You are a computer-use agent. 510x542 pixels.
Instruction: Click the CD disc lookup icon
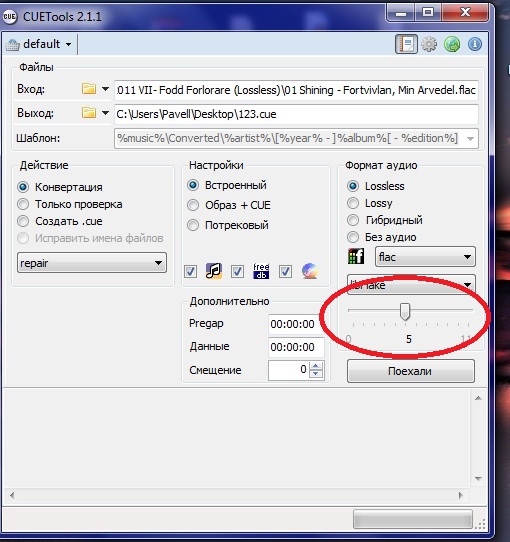tap(309, 271)
